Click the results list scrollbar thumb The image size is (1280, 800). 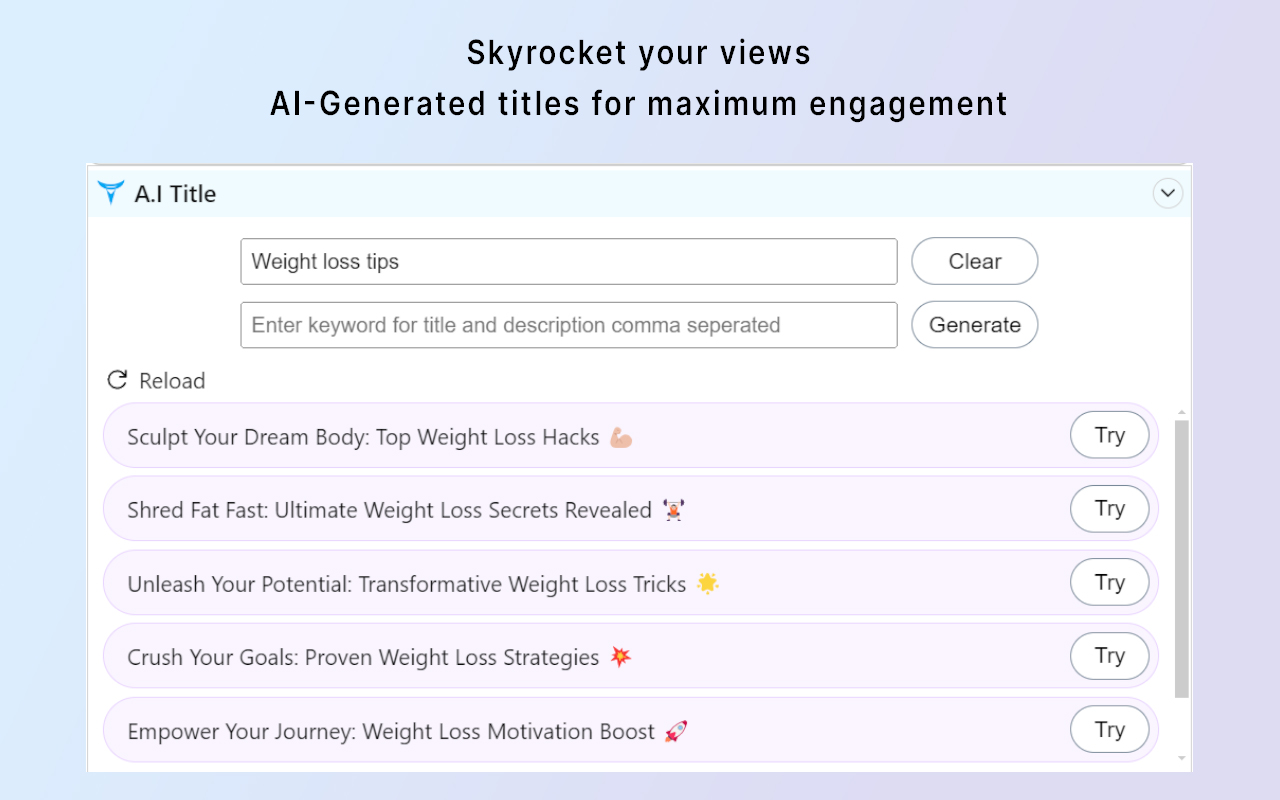1181,558
